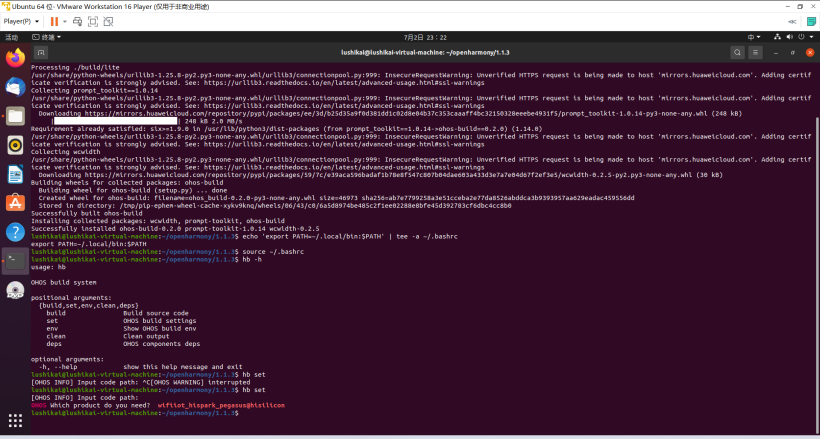Minimize the terminal window

coord(776,52)
